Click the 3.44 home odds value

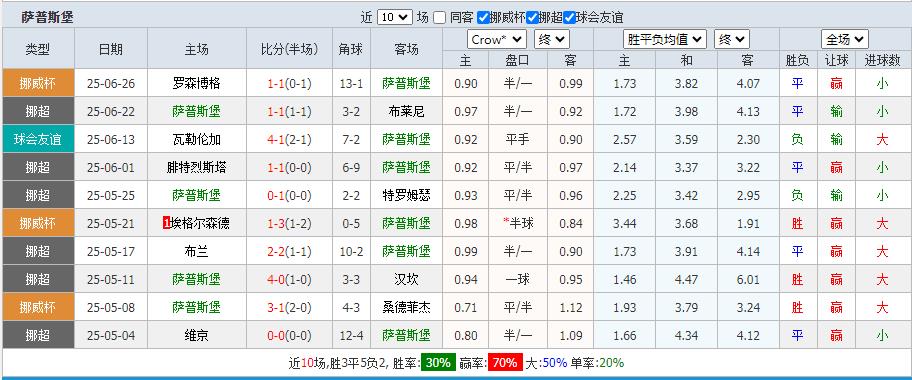click(x=624, y=223)
